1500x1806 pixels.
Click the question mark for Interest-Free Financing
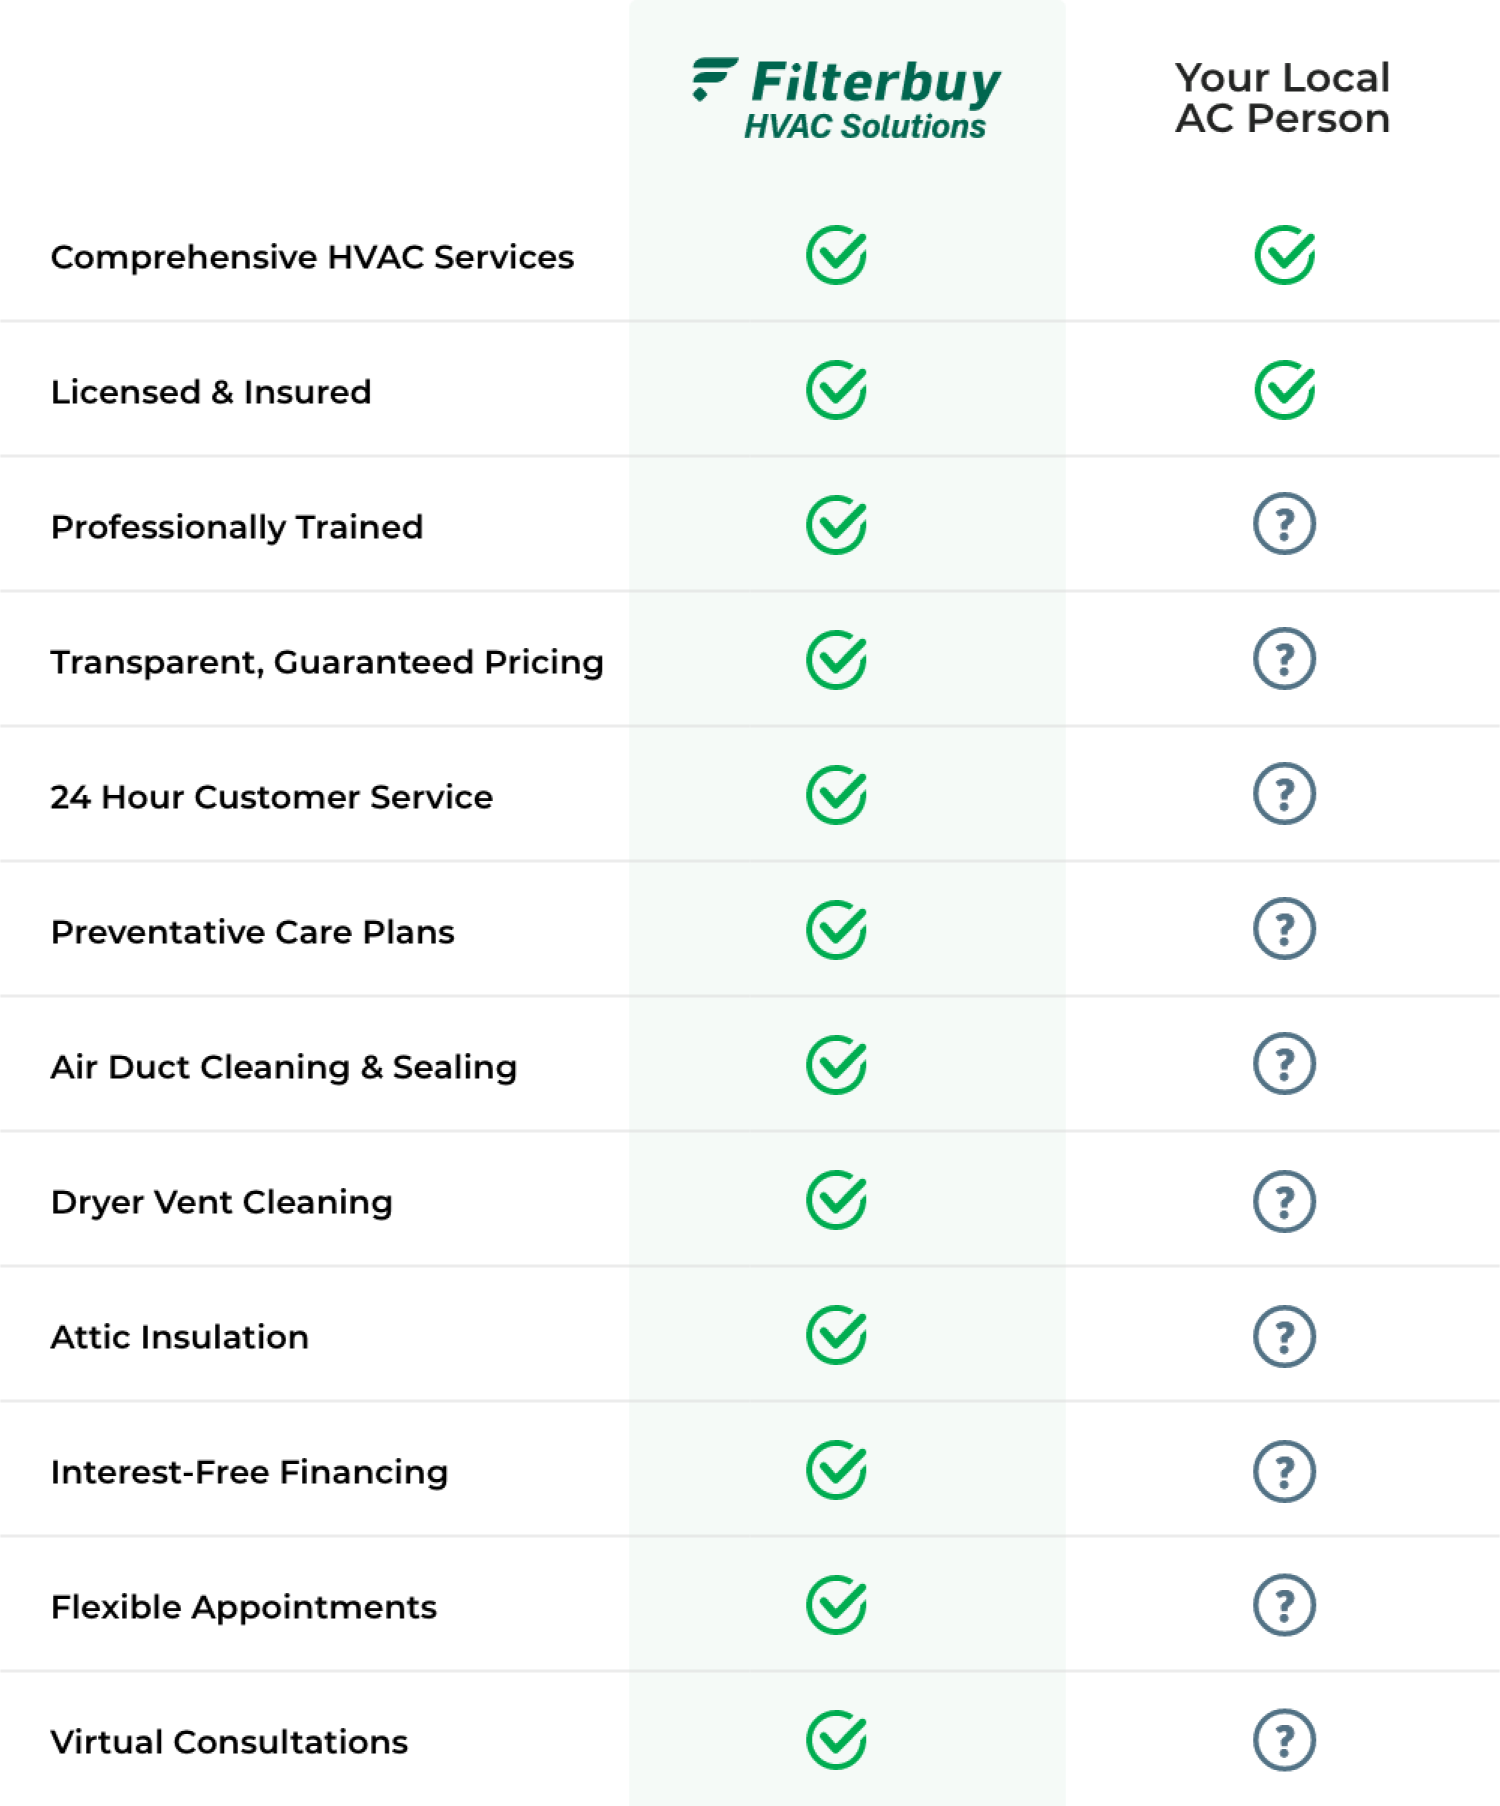pos(1285,1471)
